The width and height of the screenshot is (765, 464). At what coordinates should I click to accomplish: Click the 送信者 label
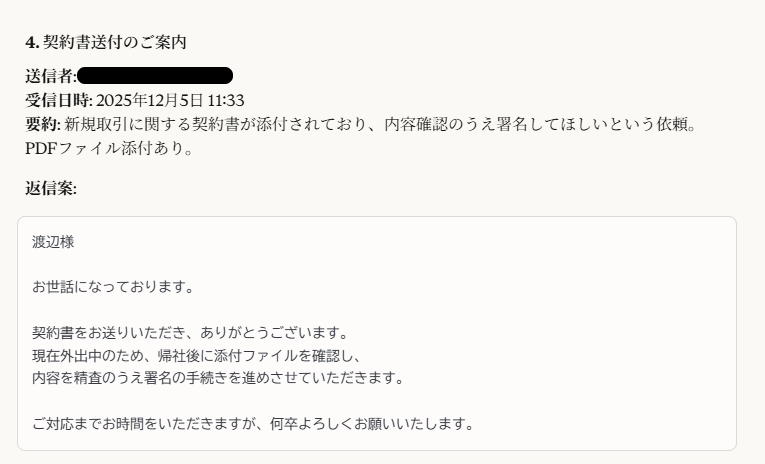click(51, 76)
